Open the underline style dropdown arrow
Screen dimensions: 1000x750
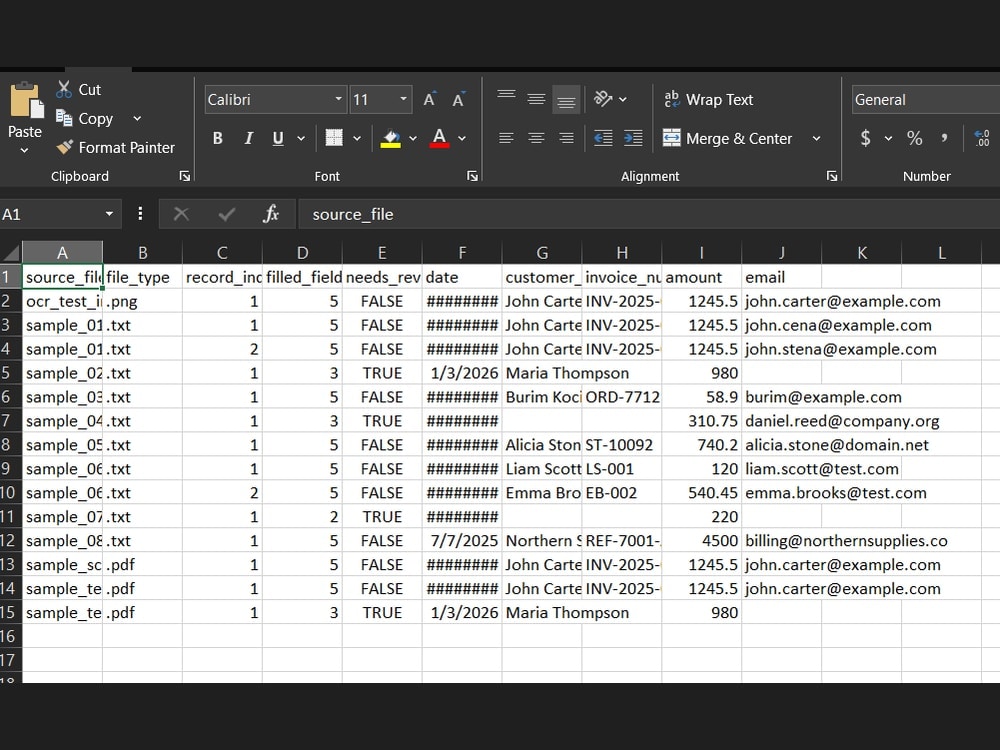pyautogui.click(x=301, y=138)
